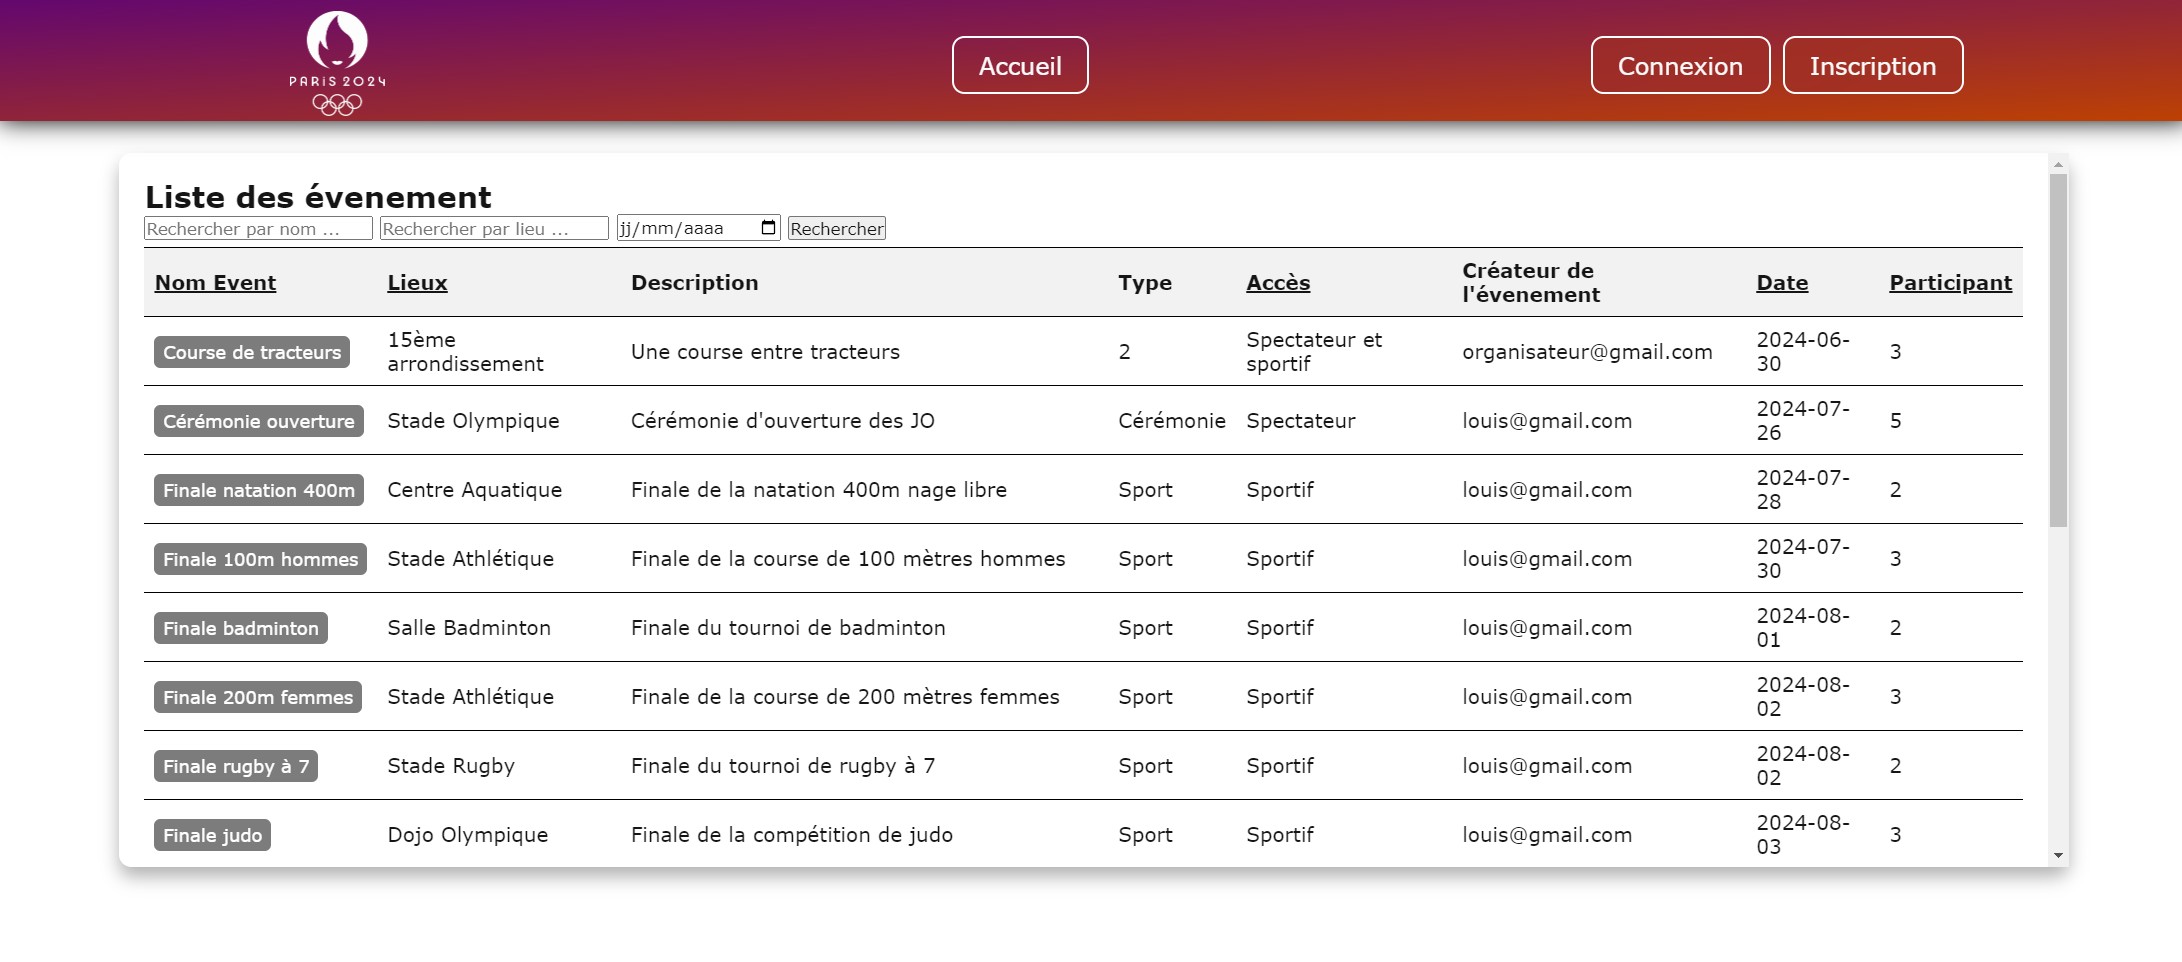Go to the Accueil page
This screenshot has height=962, width=2182.
click(x=1019, y=66)
